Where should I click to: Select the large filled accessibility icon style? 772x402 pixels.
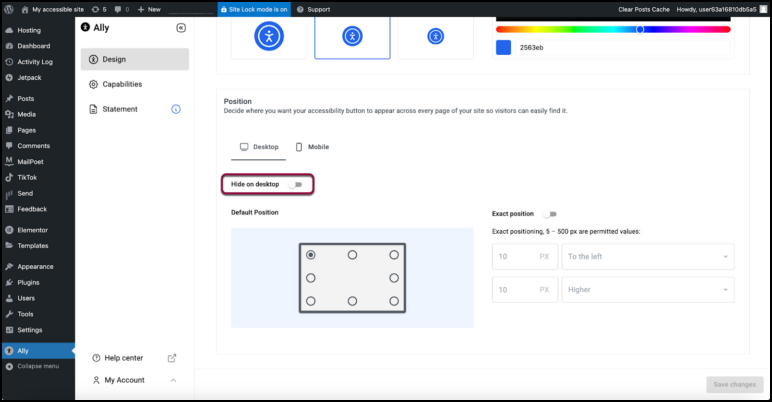[x=267, y=36]
